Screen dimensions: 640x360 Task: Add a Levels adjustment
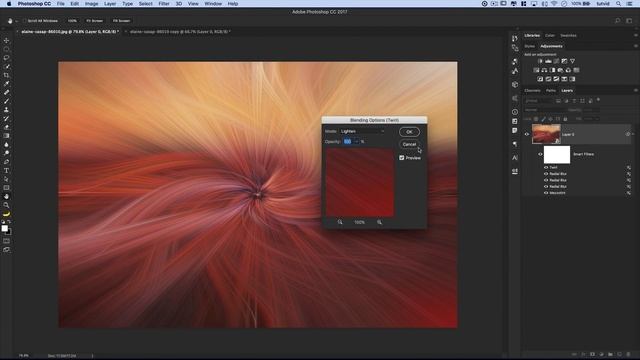[x=548, y=61]
